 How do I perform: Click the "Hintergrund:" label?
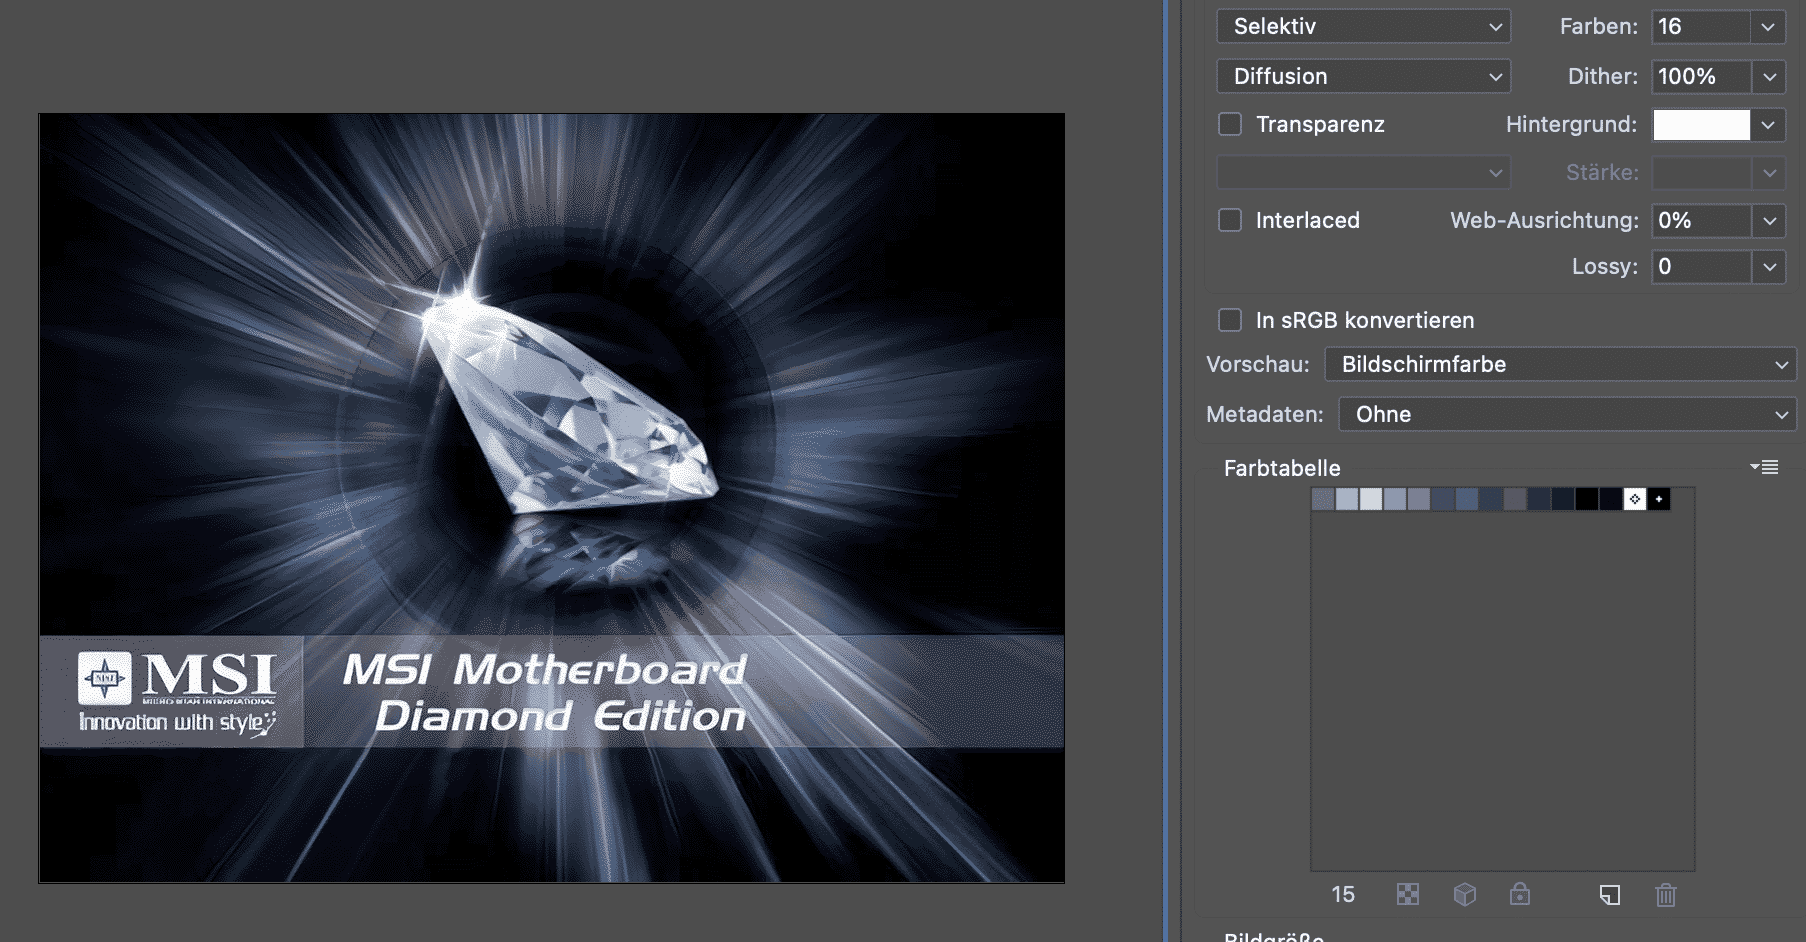tap(1571, 124)
